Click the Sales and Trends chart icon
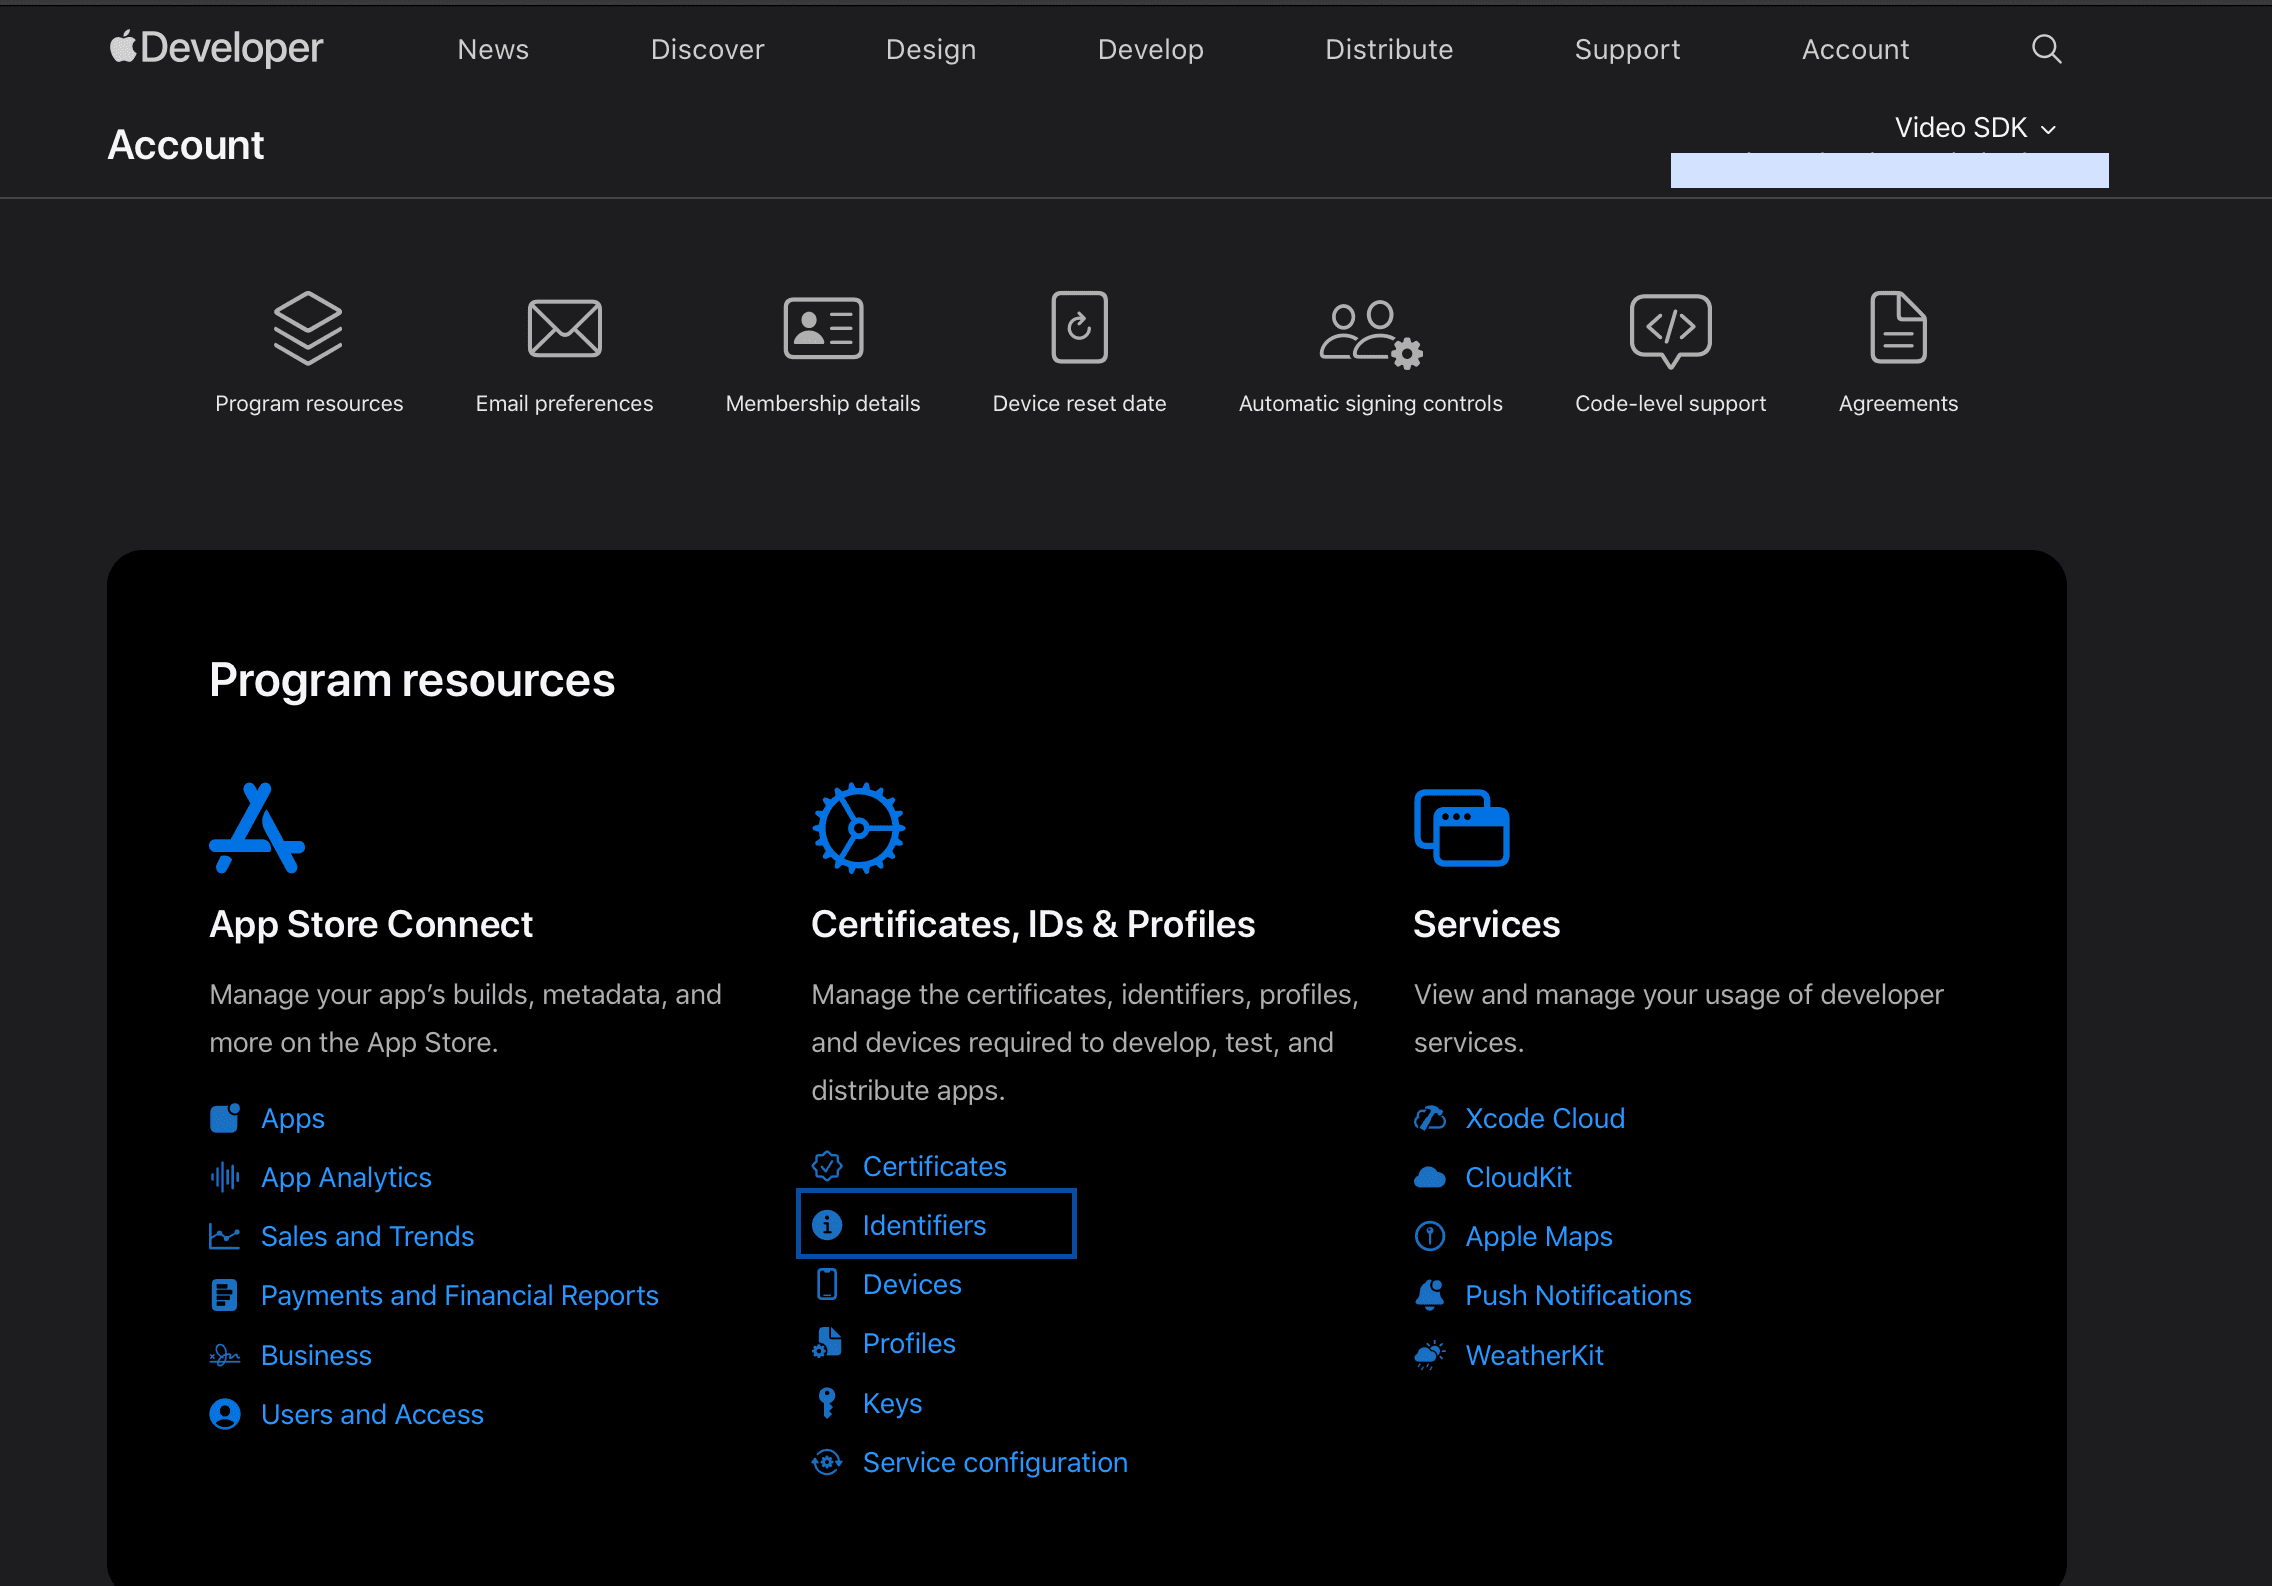2272x1586 pixels. point(225,1236)
